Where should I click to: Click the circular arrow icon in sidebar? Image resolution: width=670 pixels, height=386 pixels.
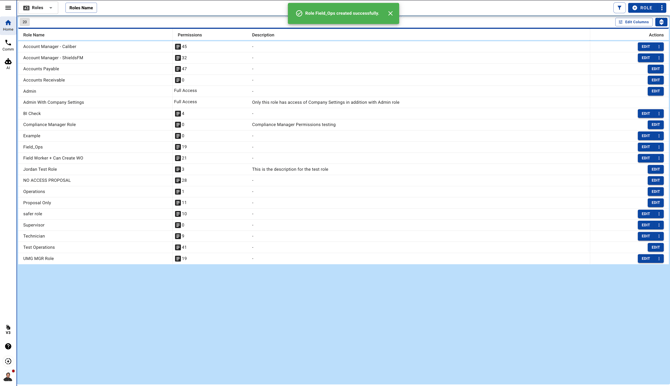pyautogui.click(x=8, y=361)
